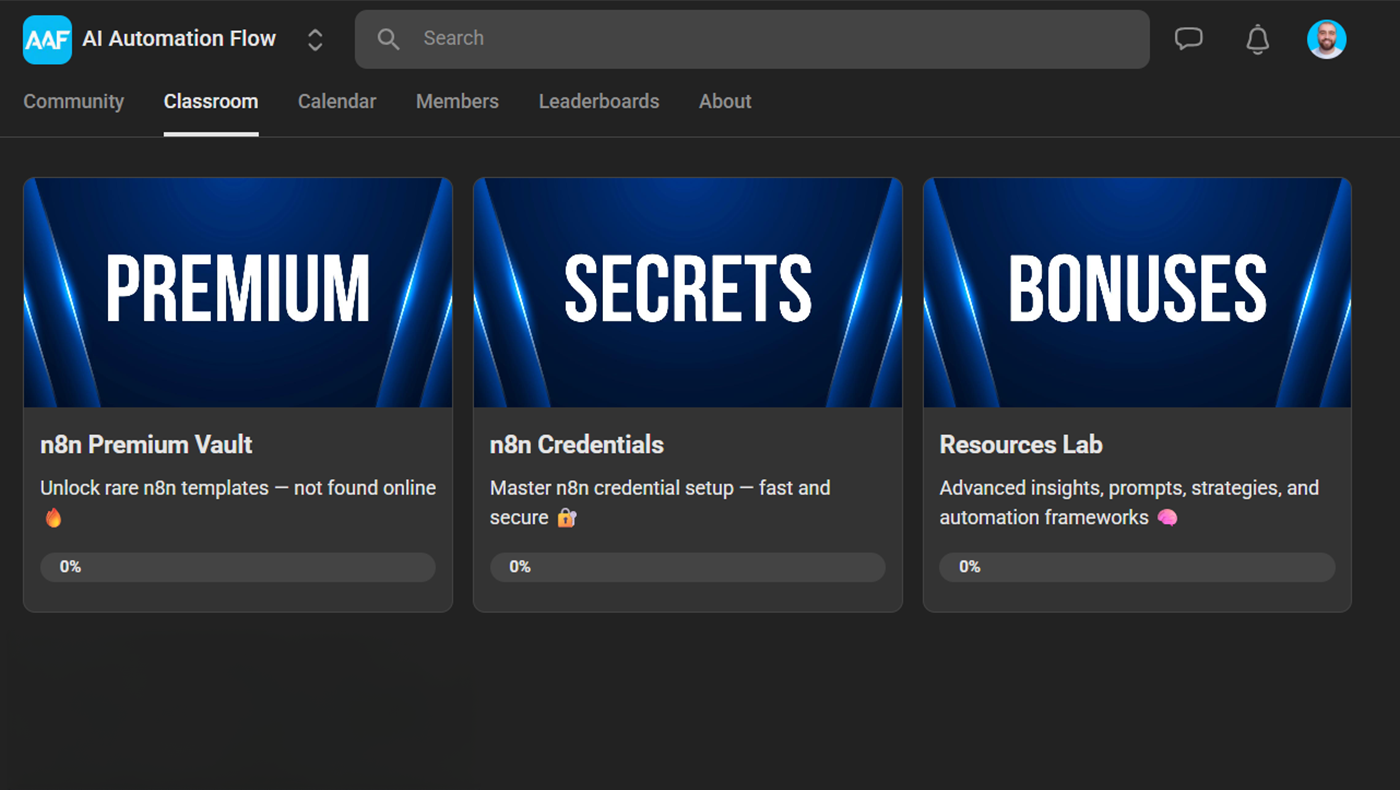Screen dimensions: 1400x790
Task: Switch to the Community tab
Action: pyautogui.click(x=74, y=101)
